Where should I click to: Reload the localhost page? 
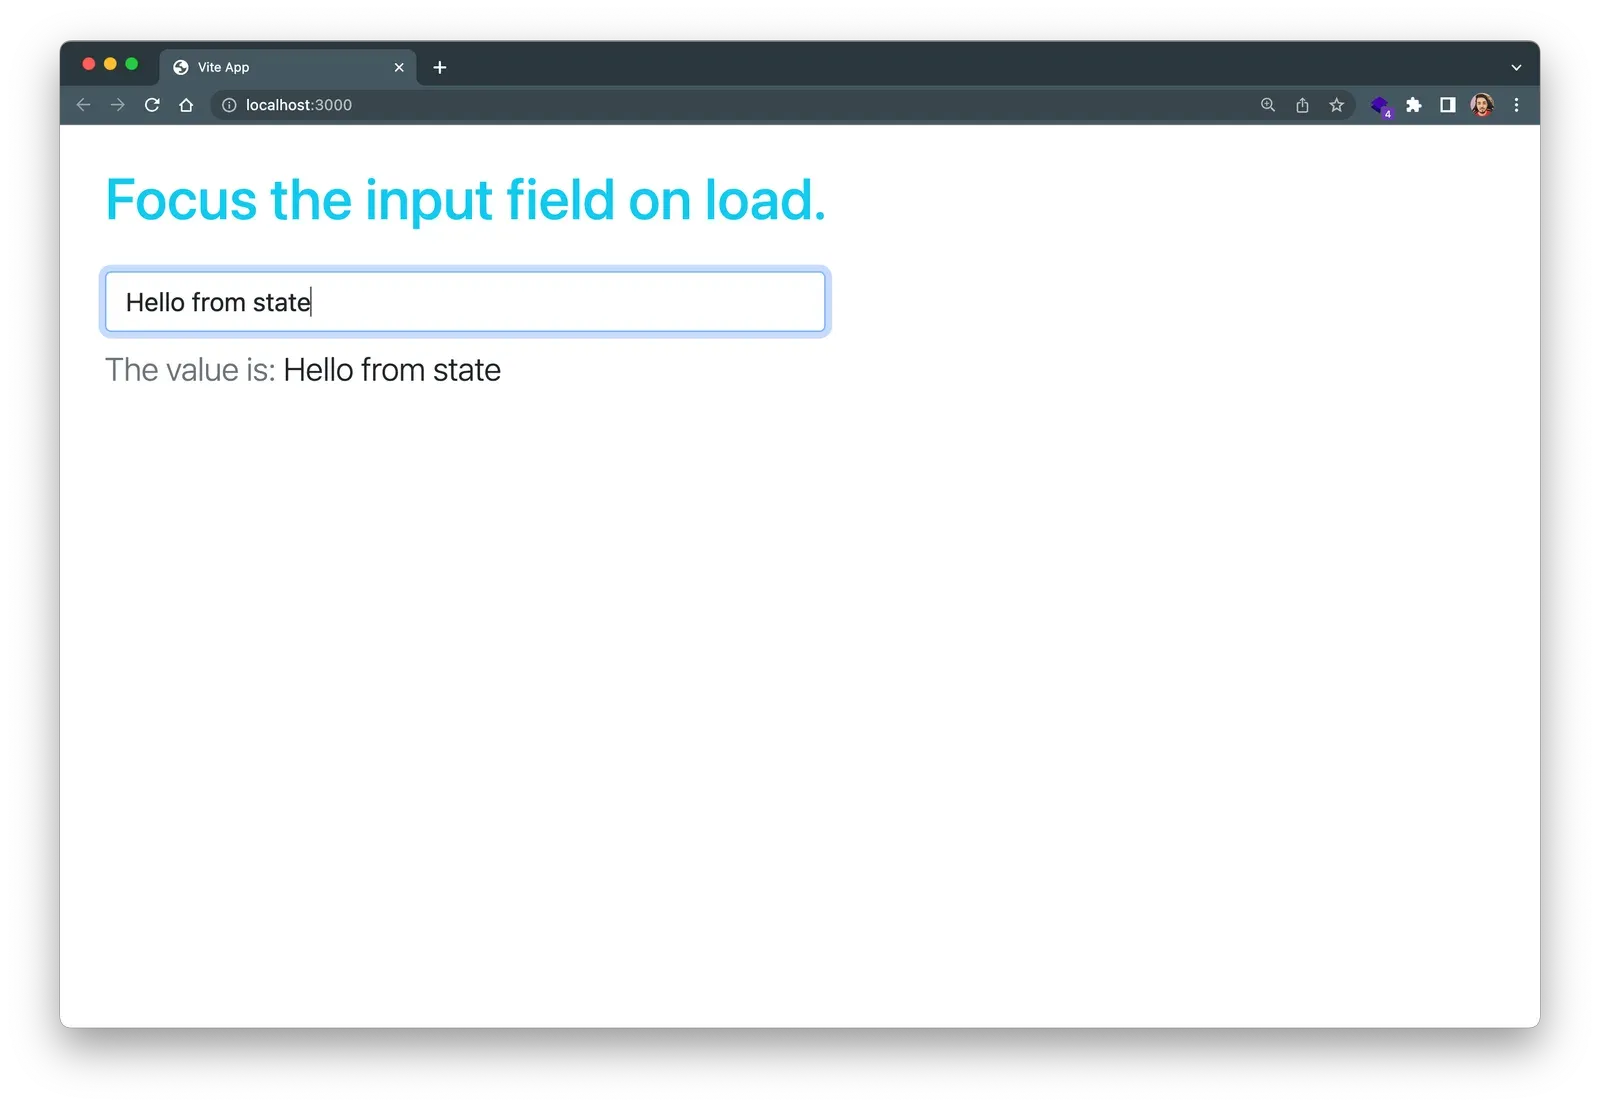pos(152,105)
